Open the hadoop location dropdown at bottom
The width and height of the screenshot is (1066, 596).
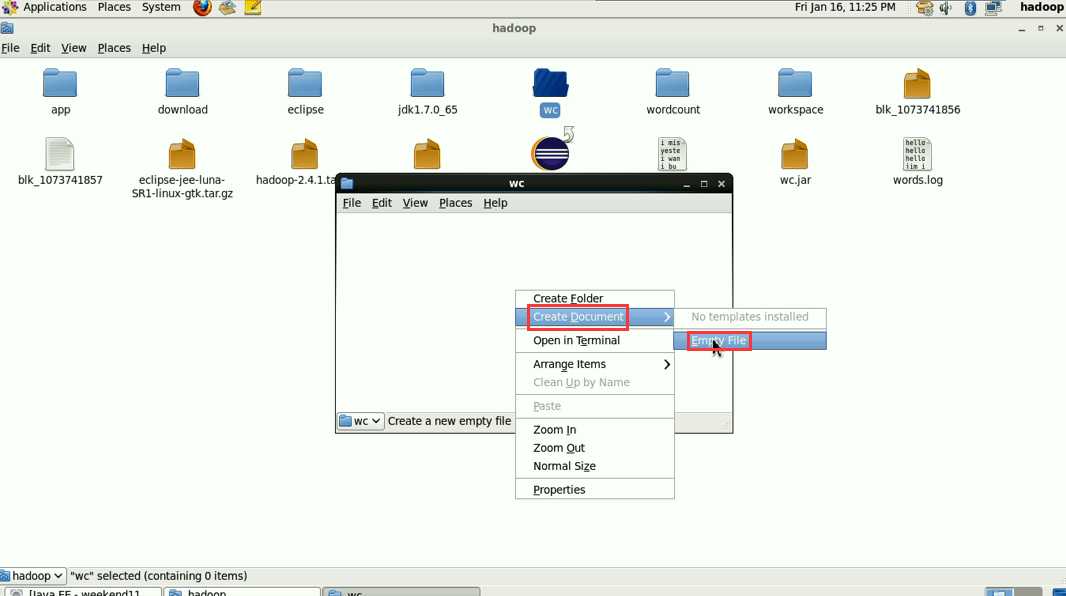pos(33,576)
